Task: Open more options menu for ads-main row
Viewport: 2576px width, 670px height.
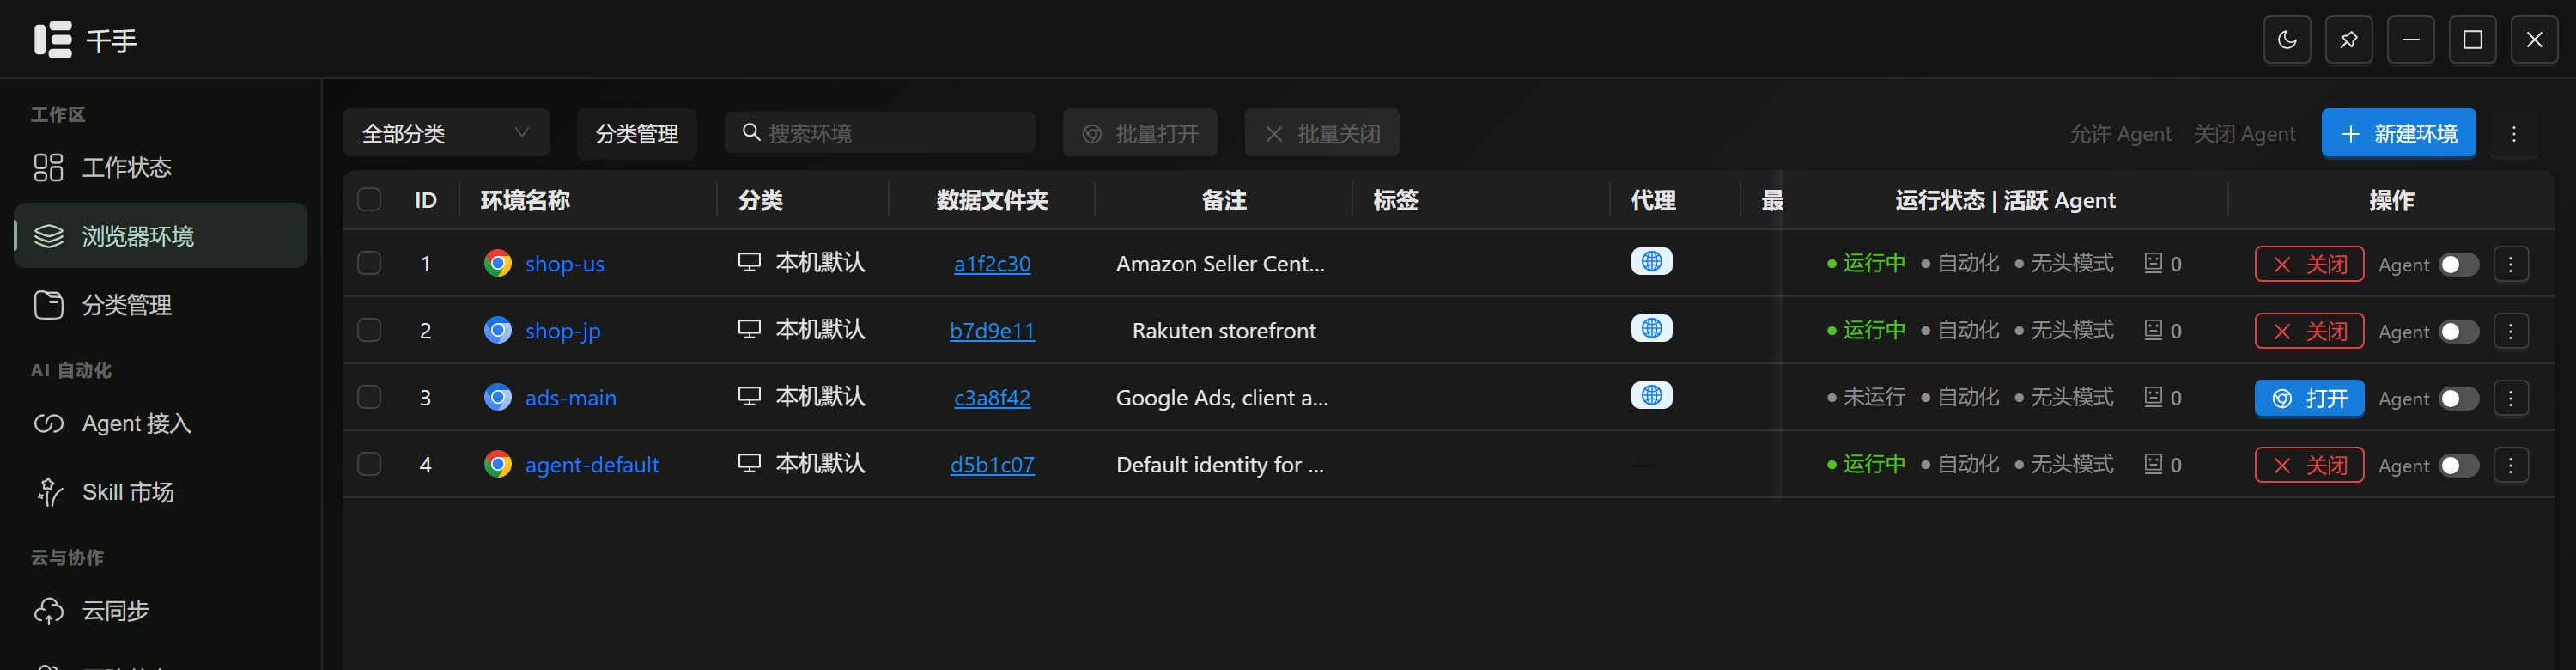Action: tap(2511, 398)
